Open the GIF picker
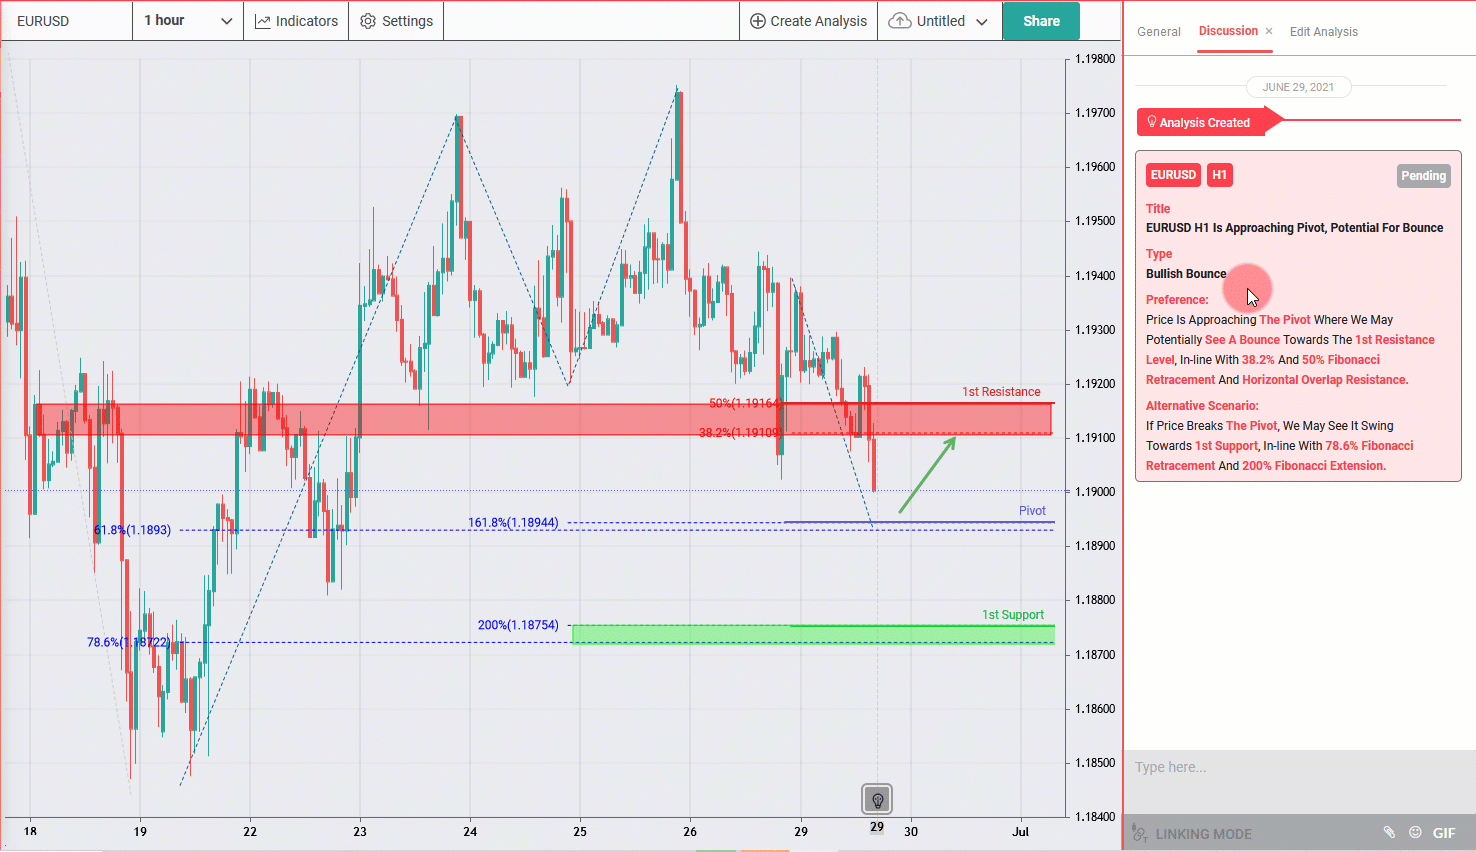 tap(1444, 833)
